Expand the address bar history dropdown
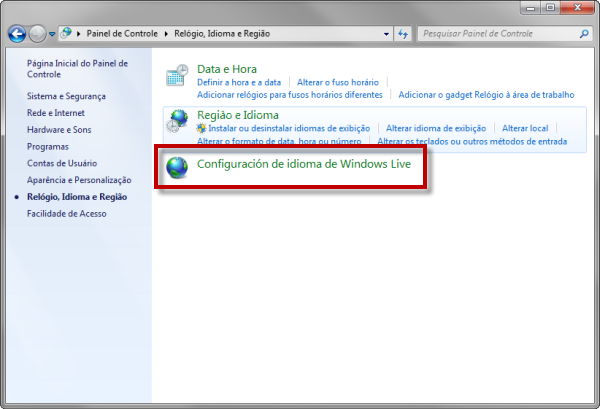This screenshot has width=600, height=409. [x=385, y=33]
